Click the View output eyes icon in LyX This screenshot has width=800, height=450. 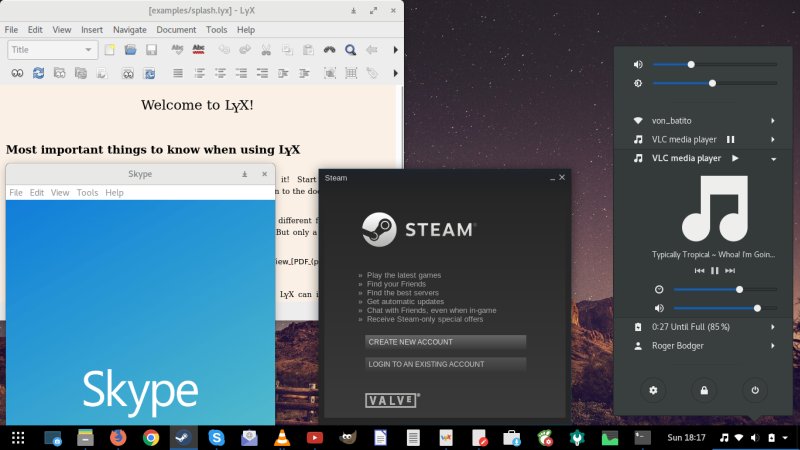click(17, 73)
